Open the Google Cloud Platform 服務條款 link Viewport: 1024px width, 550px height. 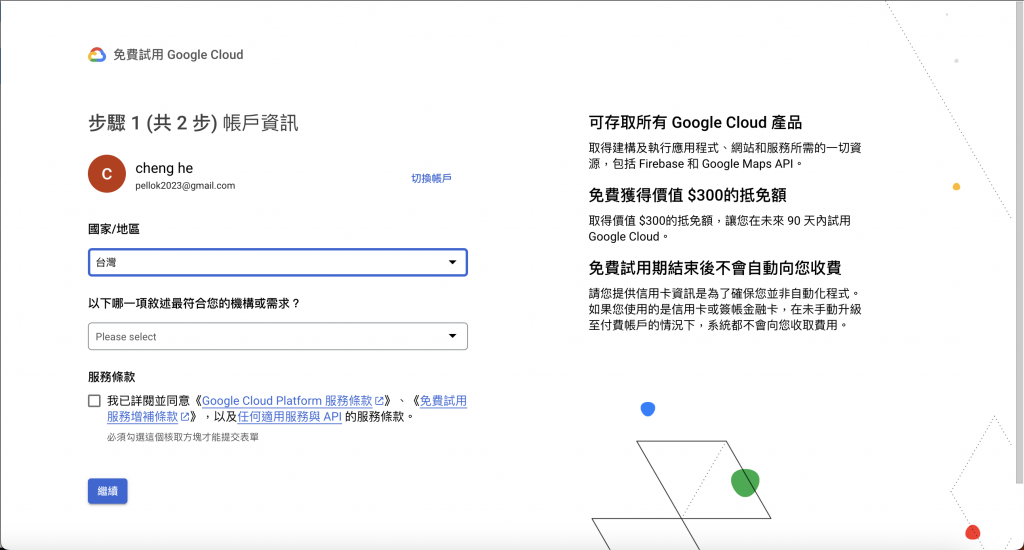click(x=287, y=400)
